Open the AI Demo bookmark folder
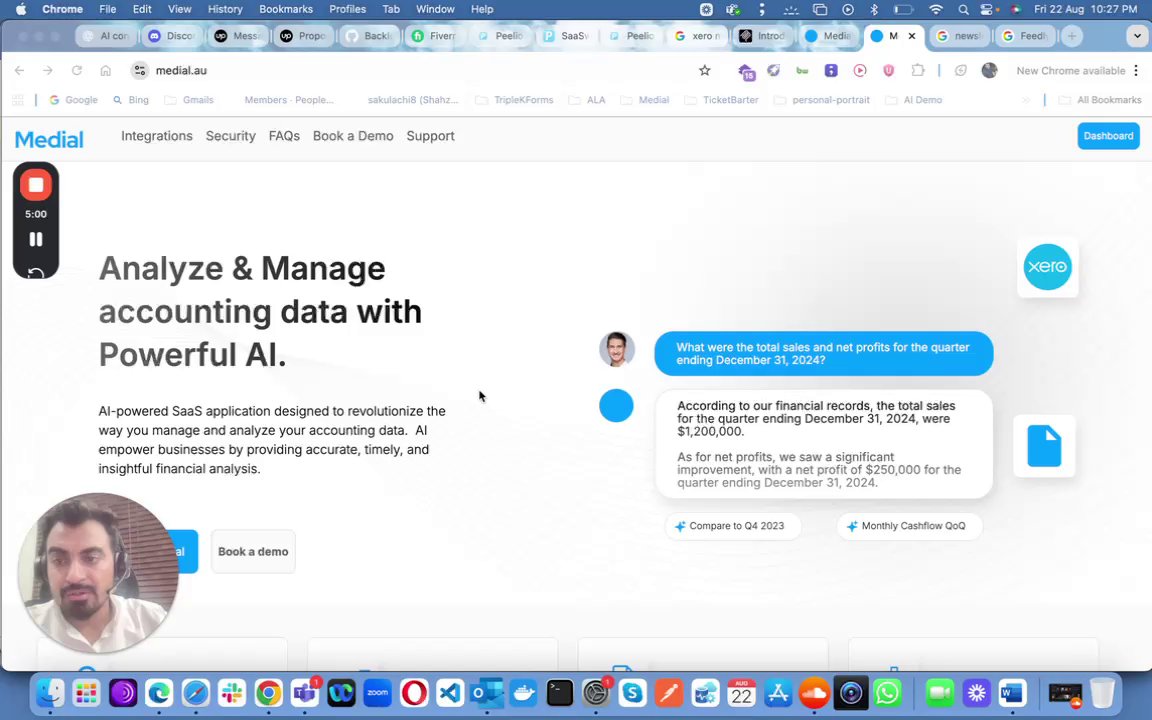Viewport: 1152px width, 720px height. [x=913, y=100]
